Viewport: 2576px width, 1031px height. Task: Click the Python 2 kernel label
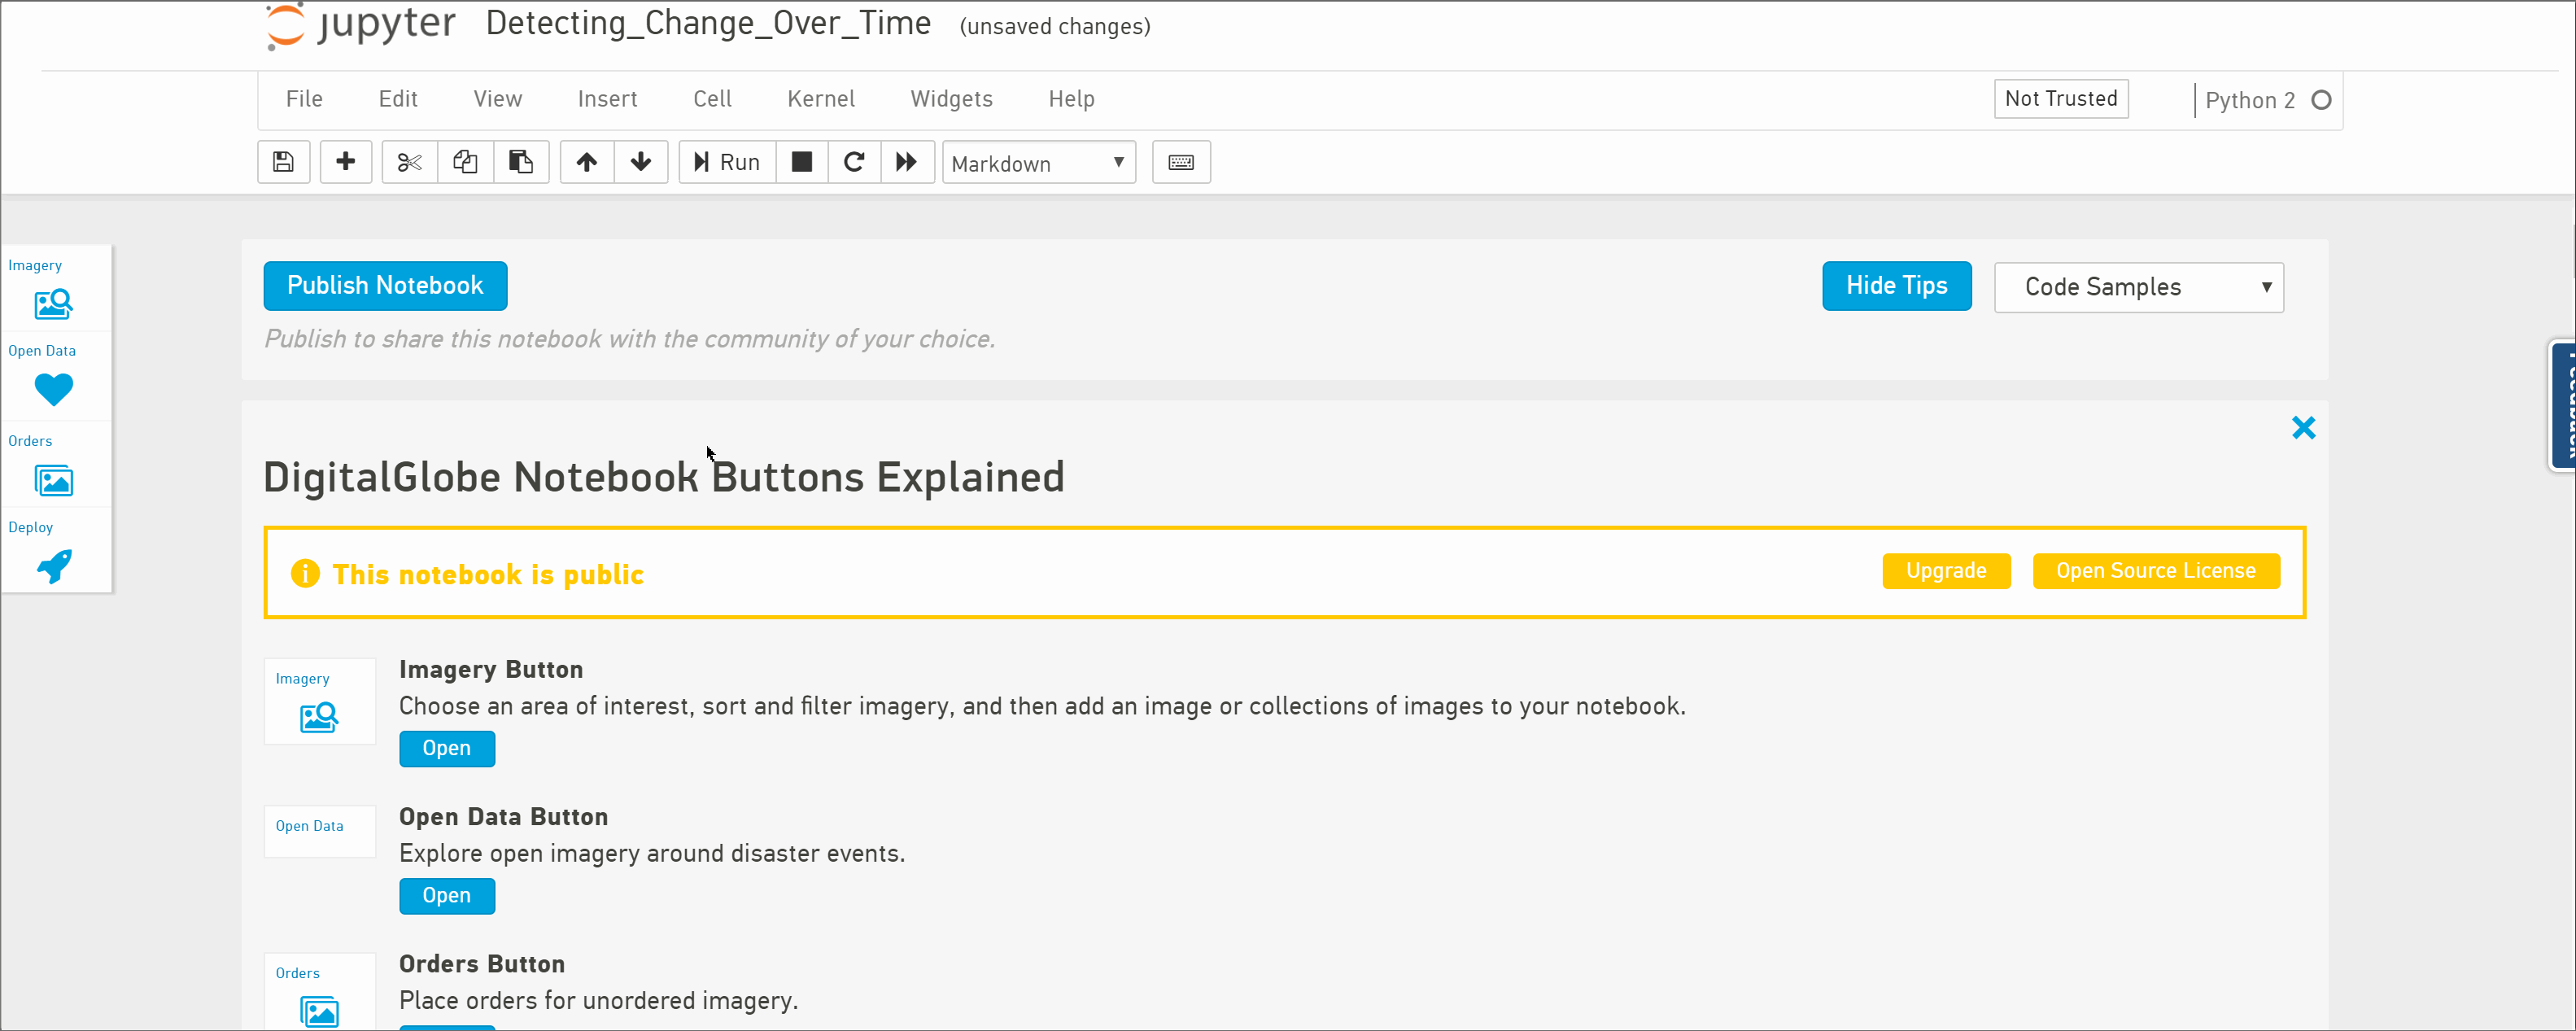(x=2250, y=100)
